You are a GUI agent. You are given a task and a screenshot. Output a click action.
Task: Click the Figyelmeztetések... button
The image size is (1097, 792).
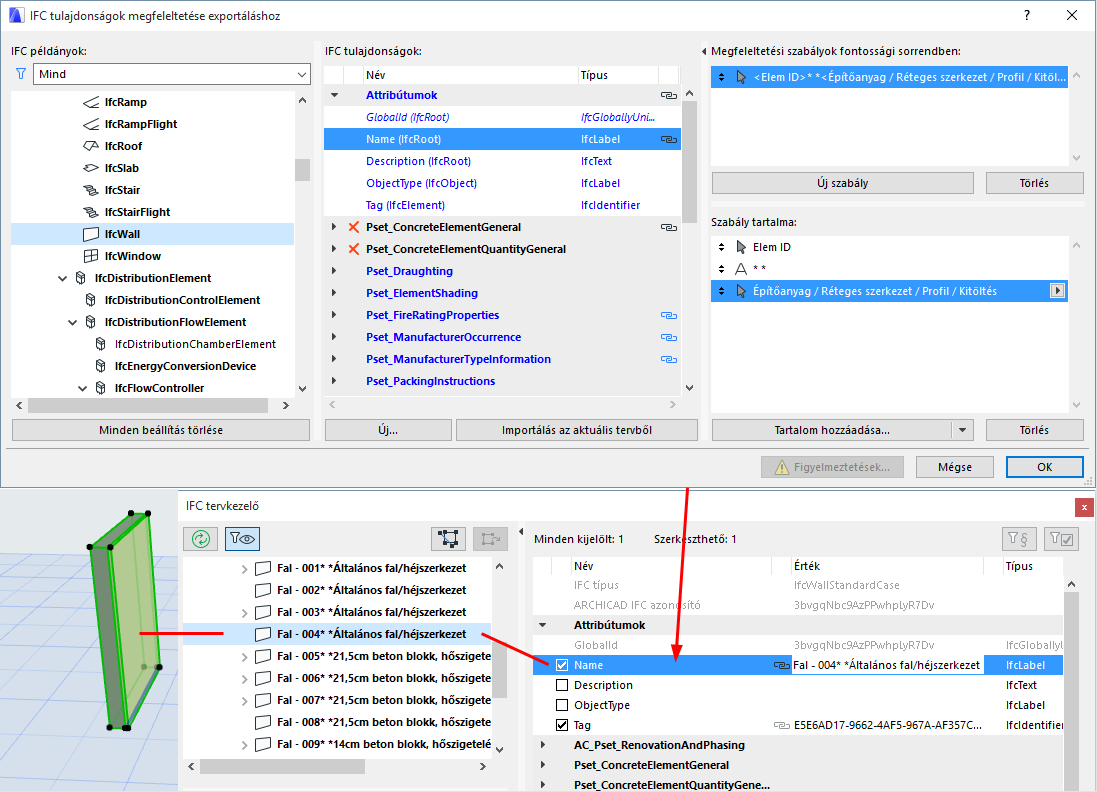[x=833, y=467]
